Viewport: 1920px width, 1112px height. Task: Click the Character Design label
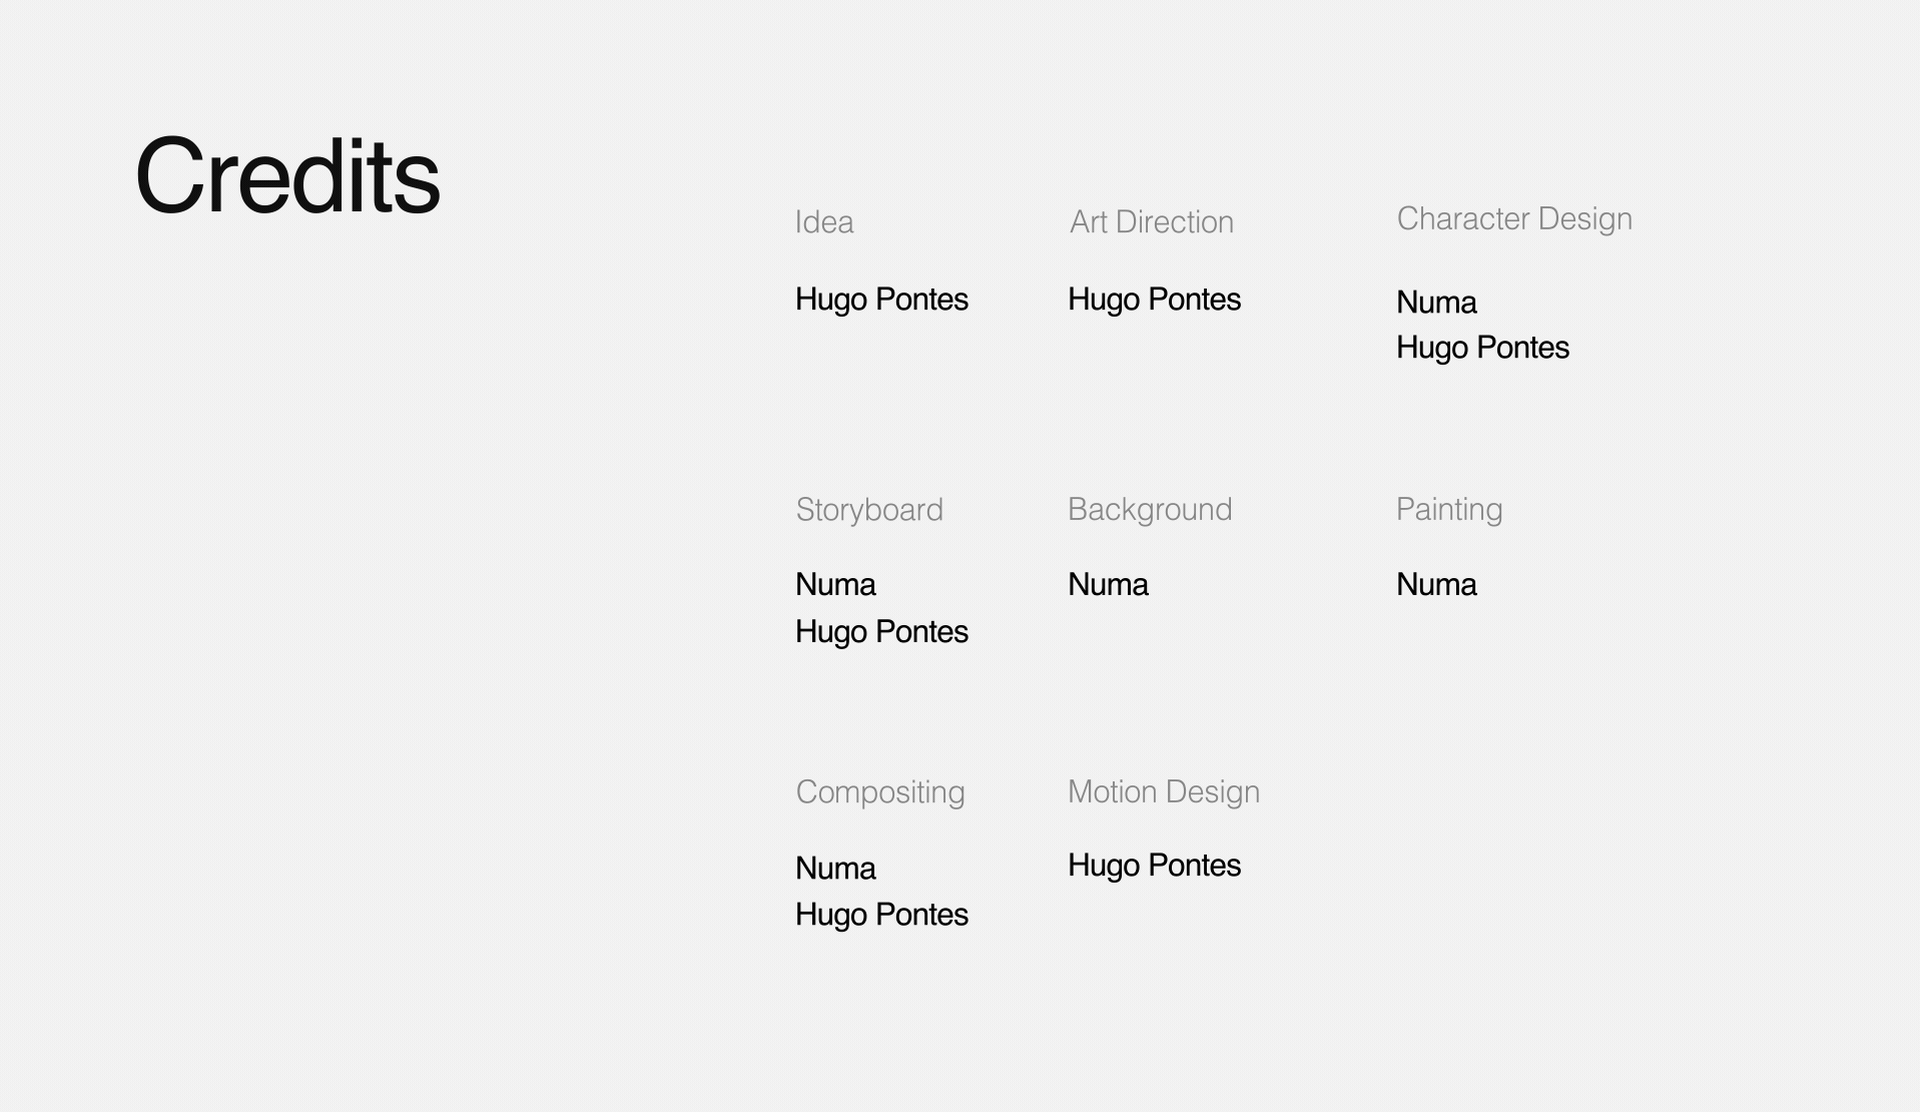1514,219
